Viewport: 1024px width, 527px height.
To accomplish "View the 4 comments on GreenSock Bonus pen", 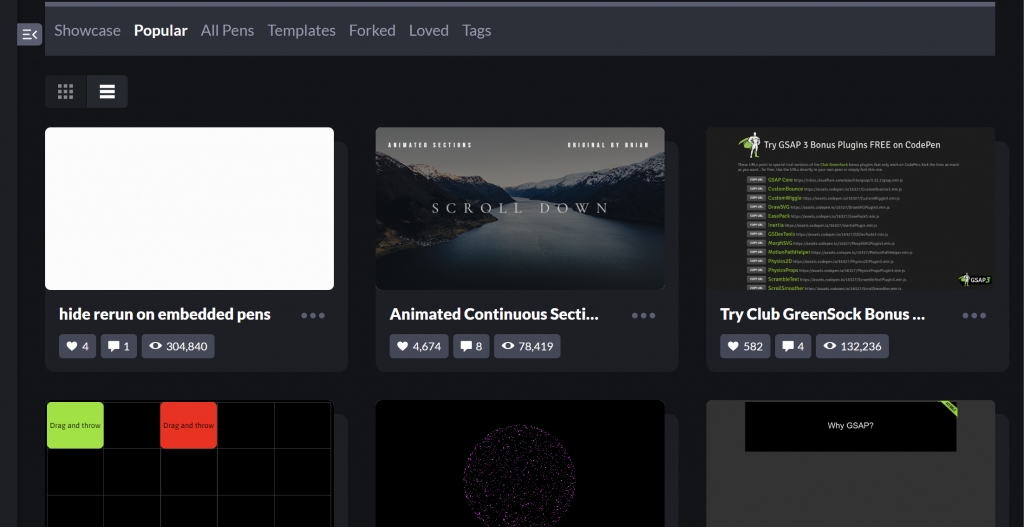I will 793,346.
